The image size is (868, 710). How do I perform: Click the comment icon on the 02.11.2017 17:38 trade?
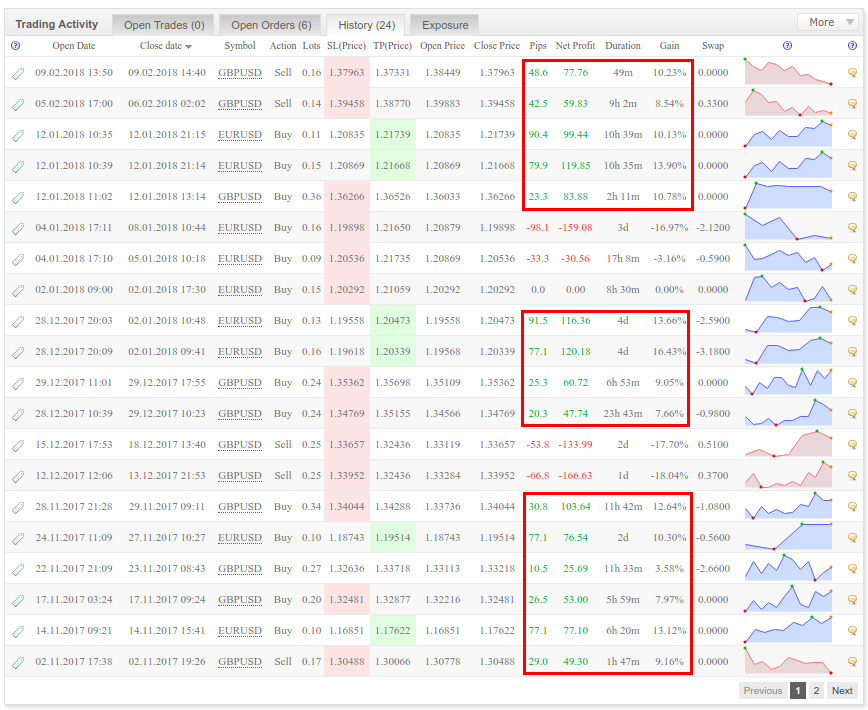click(x=852, y=662)
